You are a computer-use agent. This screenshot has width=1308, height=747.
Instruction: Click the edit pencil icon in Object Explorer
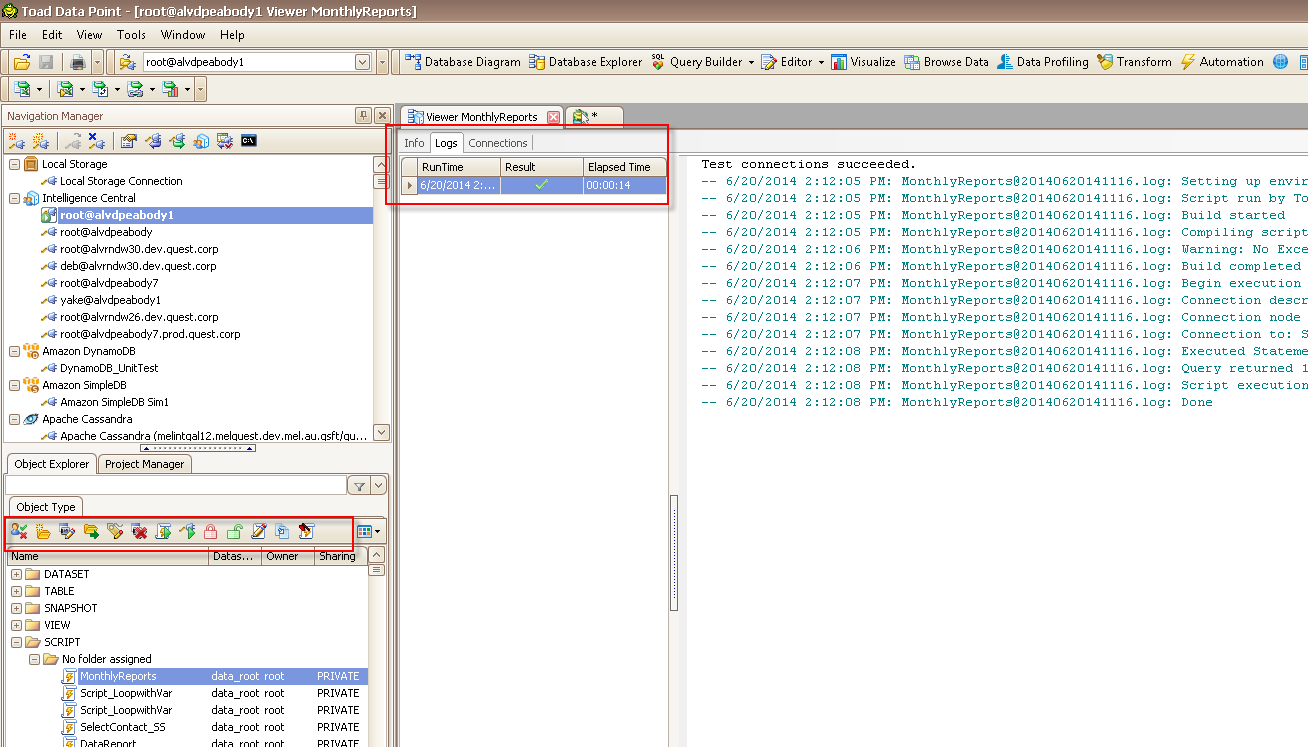pos(259,531)
